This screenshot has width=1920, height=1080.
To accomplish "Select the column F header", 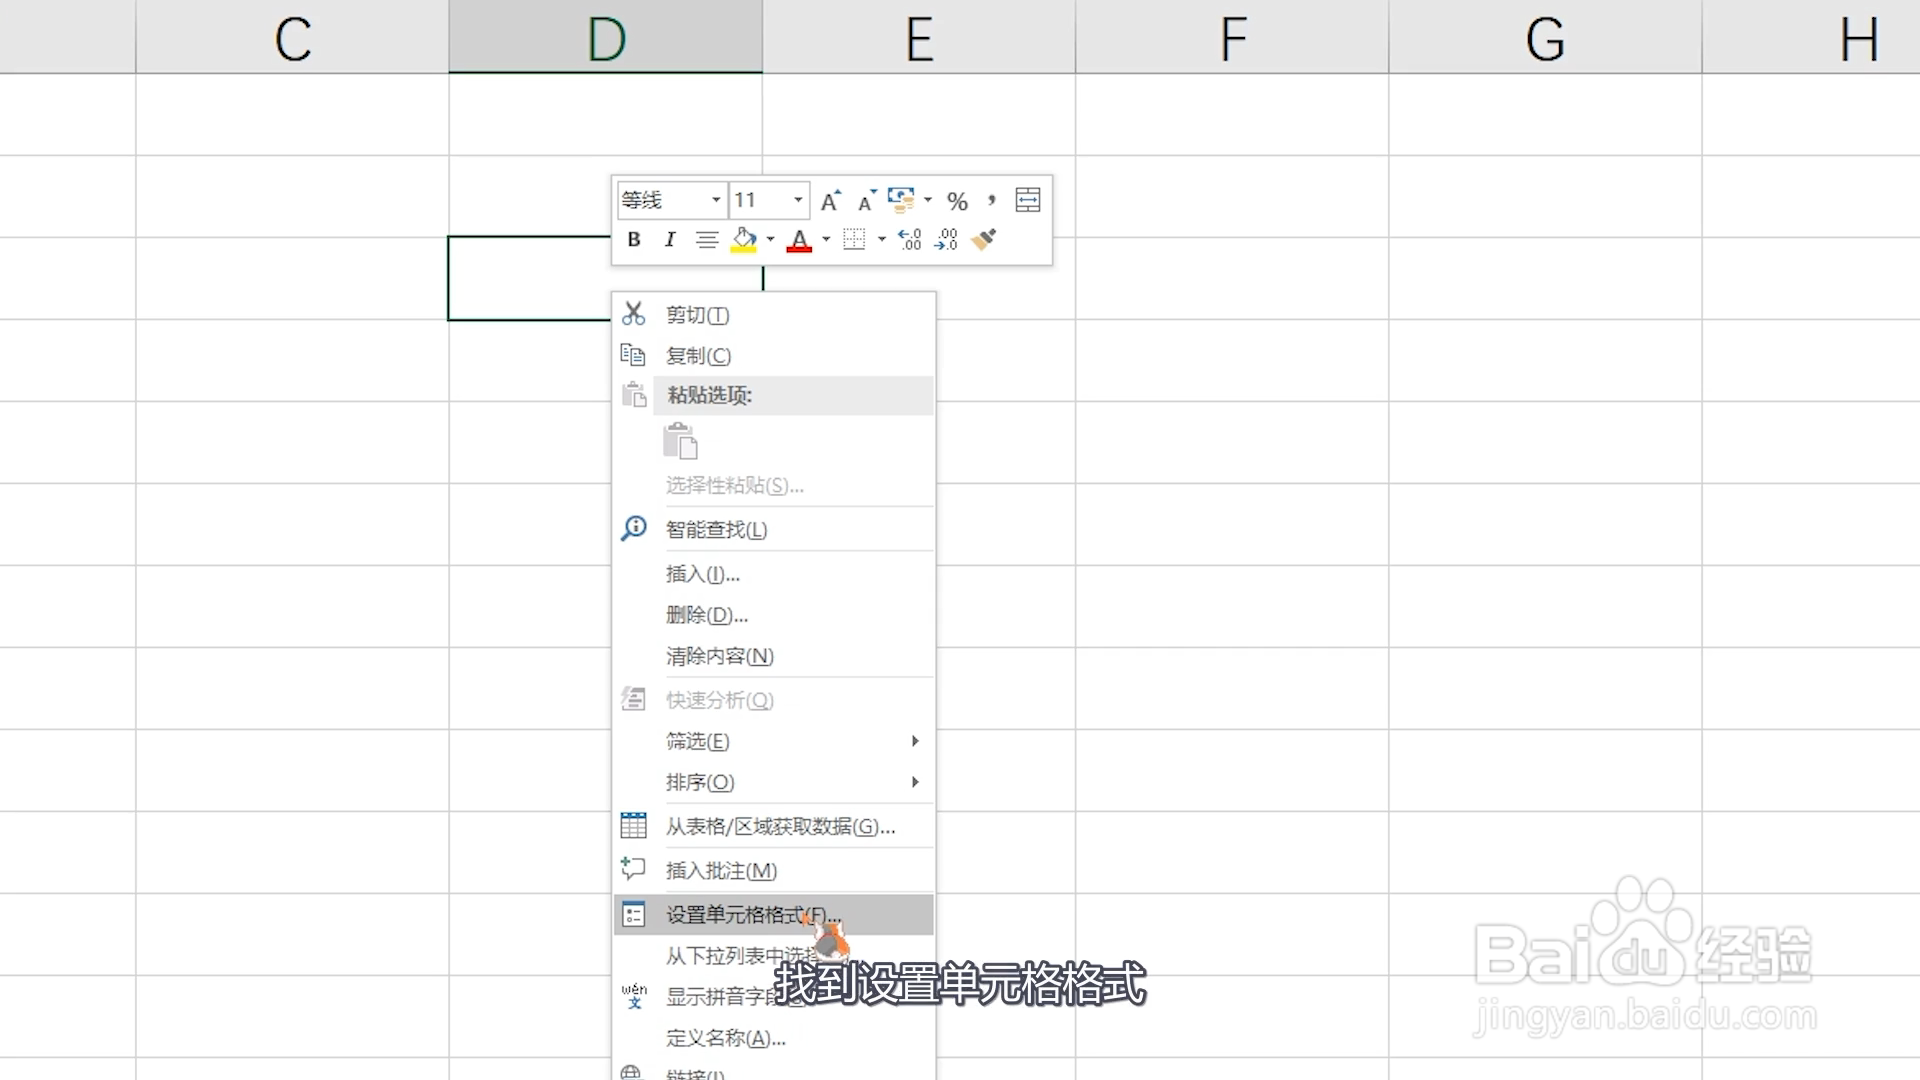I will pyautogui.click(x=1232, y=38).
